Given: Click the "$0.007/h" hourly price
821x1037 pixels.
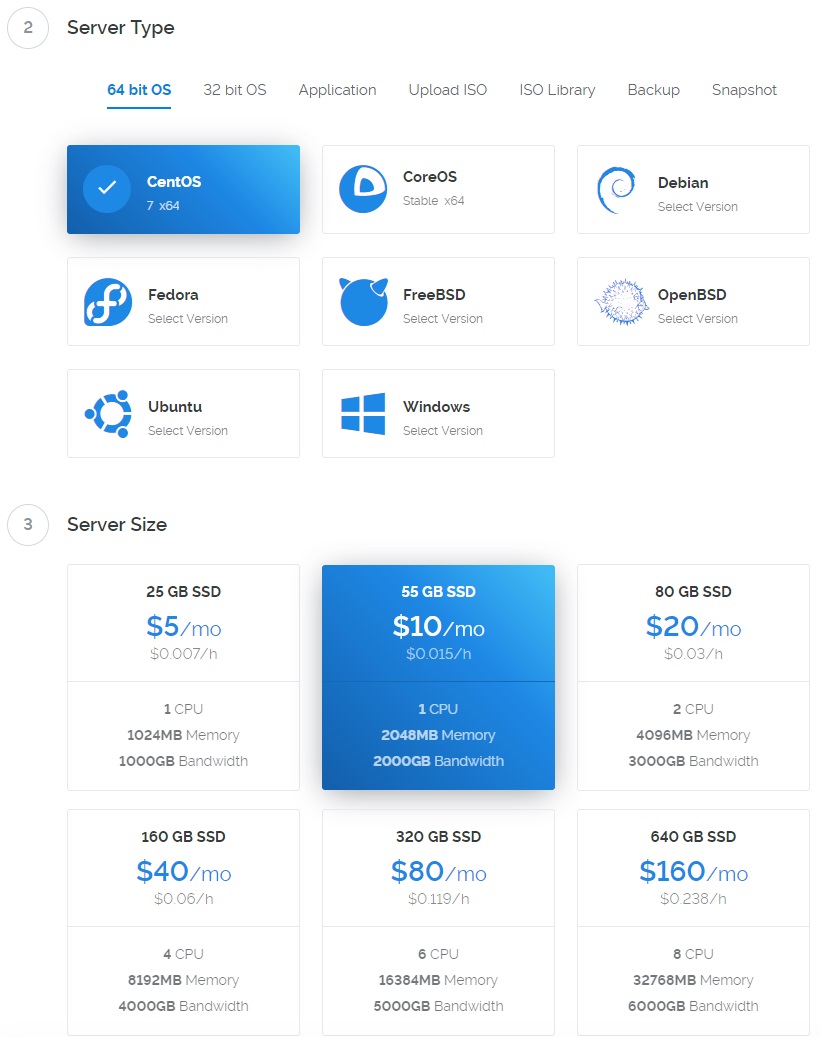Looking at the screenshot, I should (183, 654).
